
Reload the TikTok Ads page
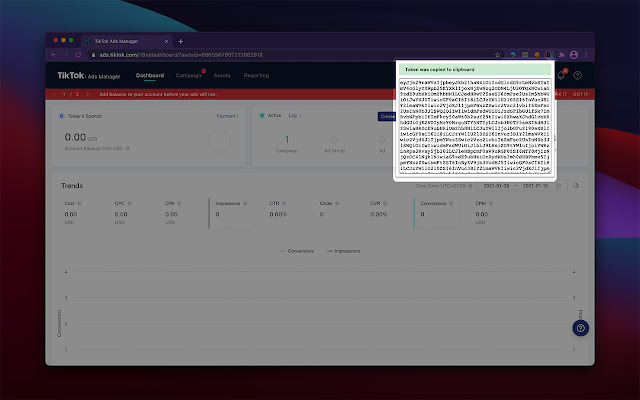pos(78,55)
